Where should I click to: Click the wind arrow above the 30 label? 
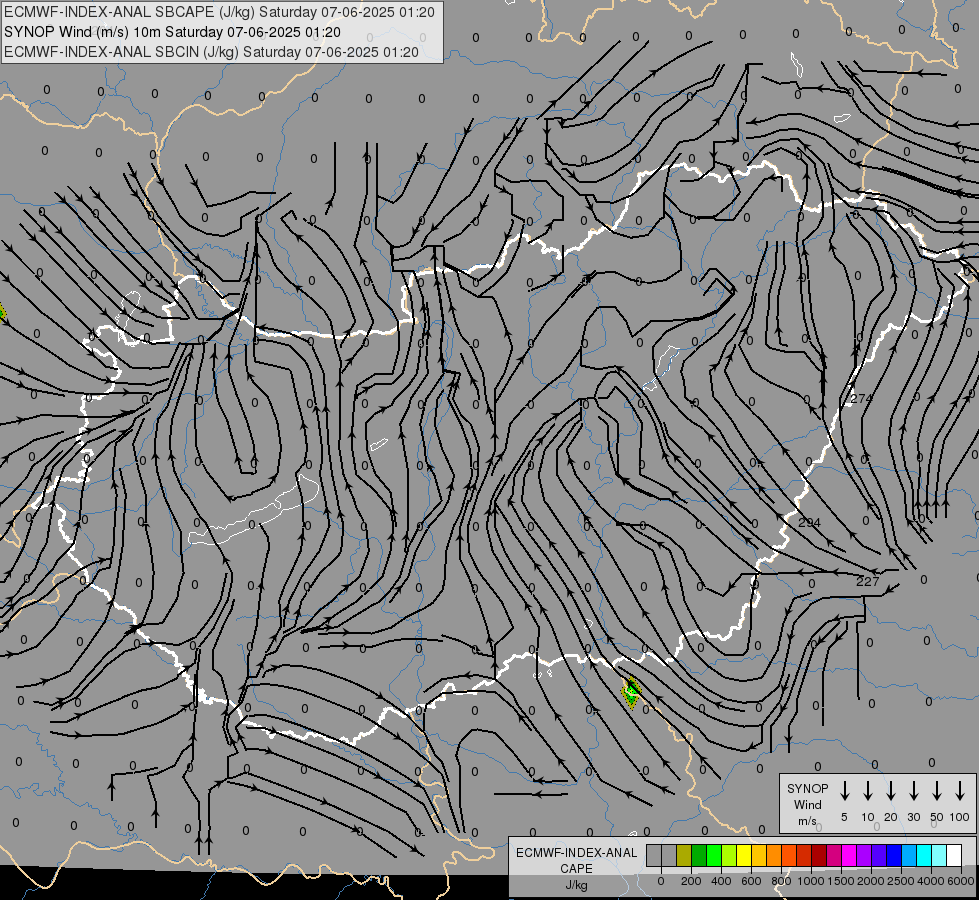coord(913,791)
